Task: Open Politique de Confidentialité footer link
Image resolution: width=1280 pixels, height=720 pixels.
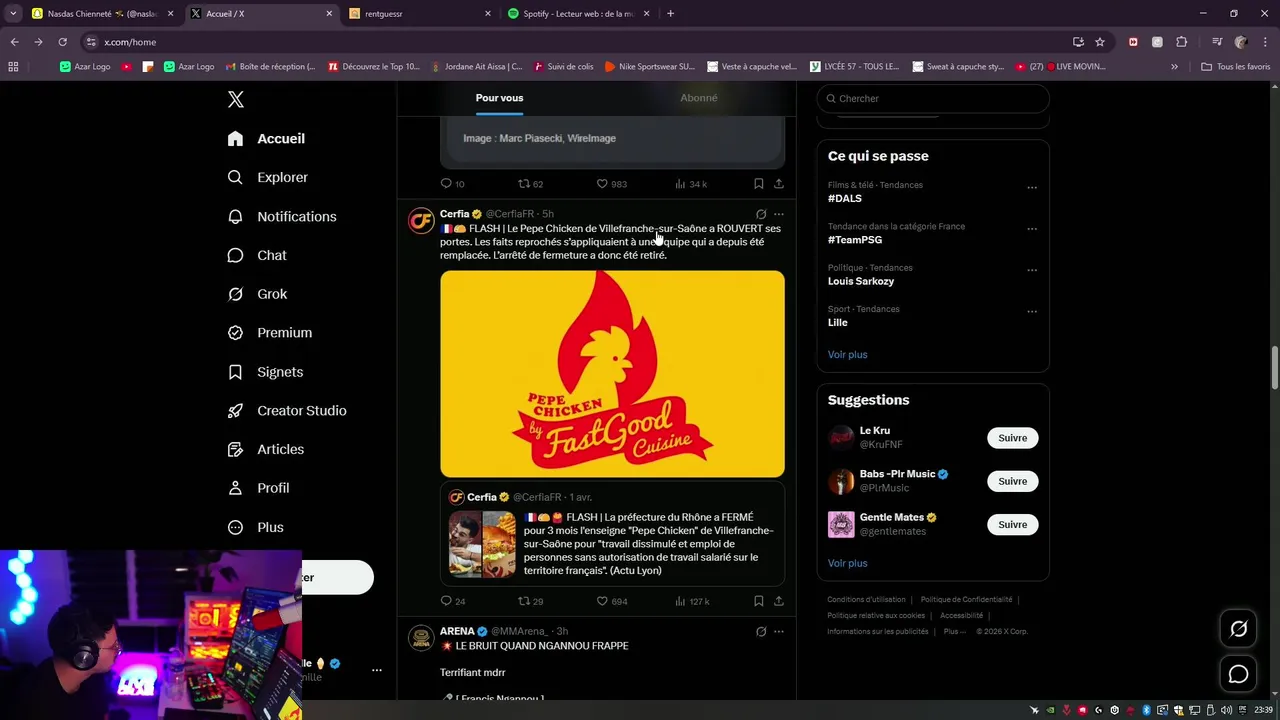Action: click(966, 600)
